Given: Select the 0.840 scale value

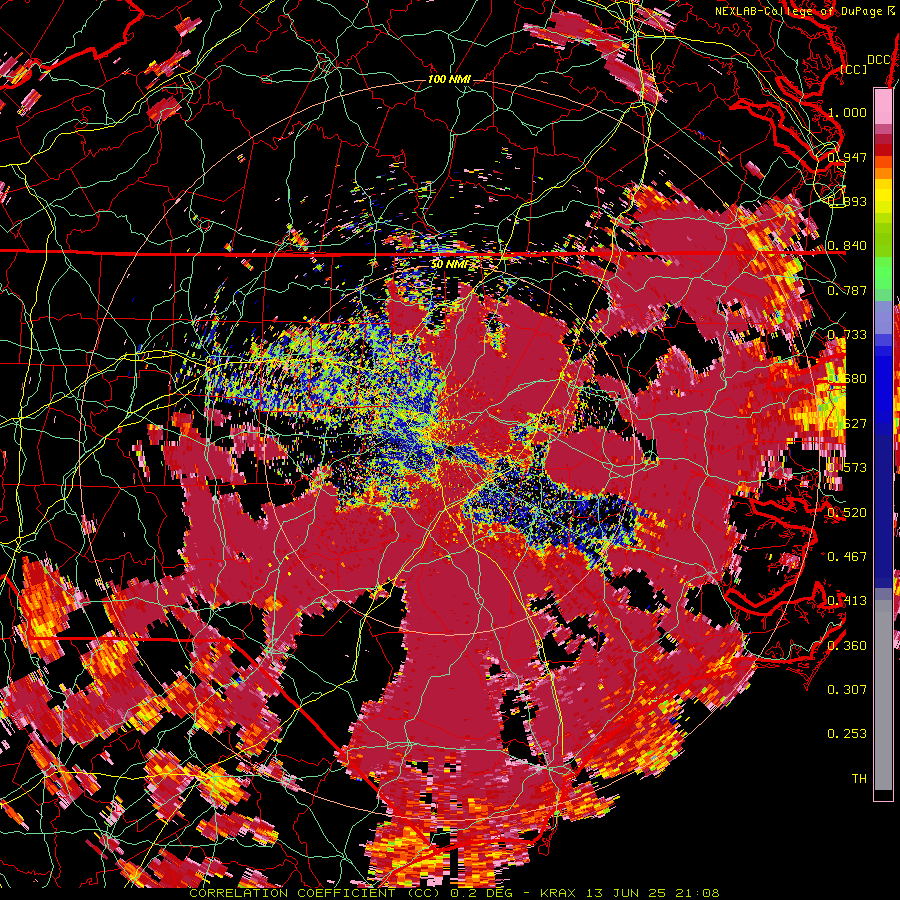Looking at the screenshot, I should point(847,246).
